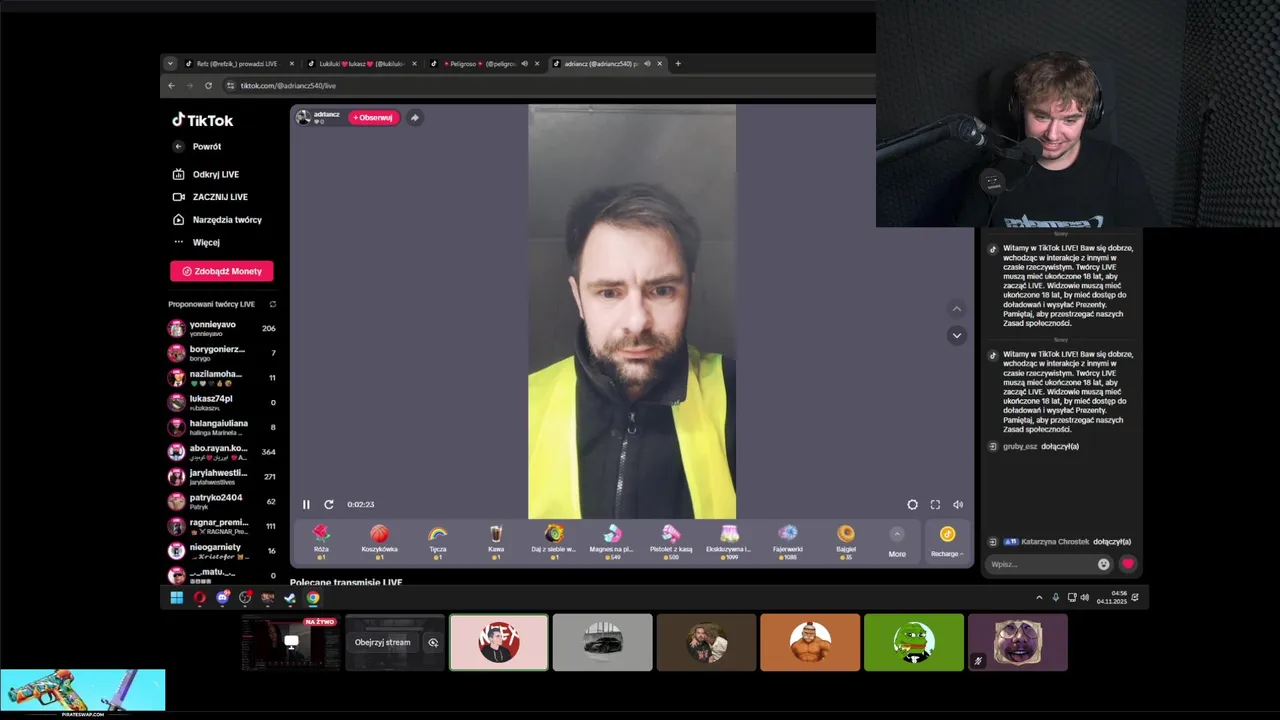The image size is (1280, 720).
Task: Show hidden system tray icons
Action: tap(1039, 598)
